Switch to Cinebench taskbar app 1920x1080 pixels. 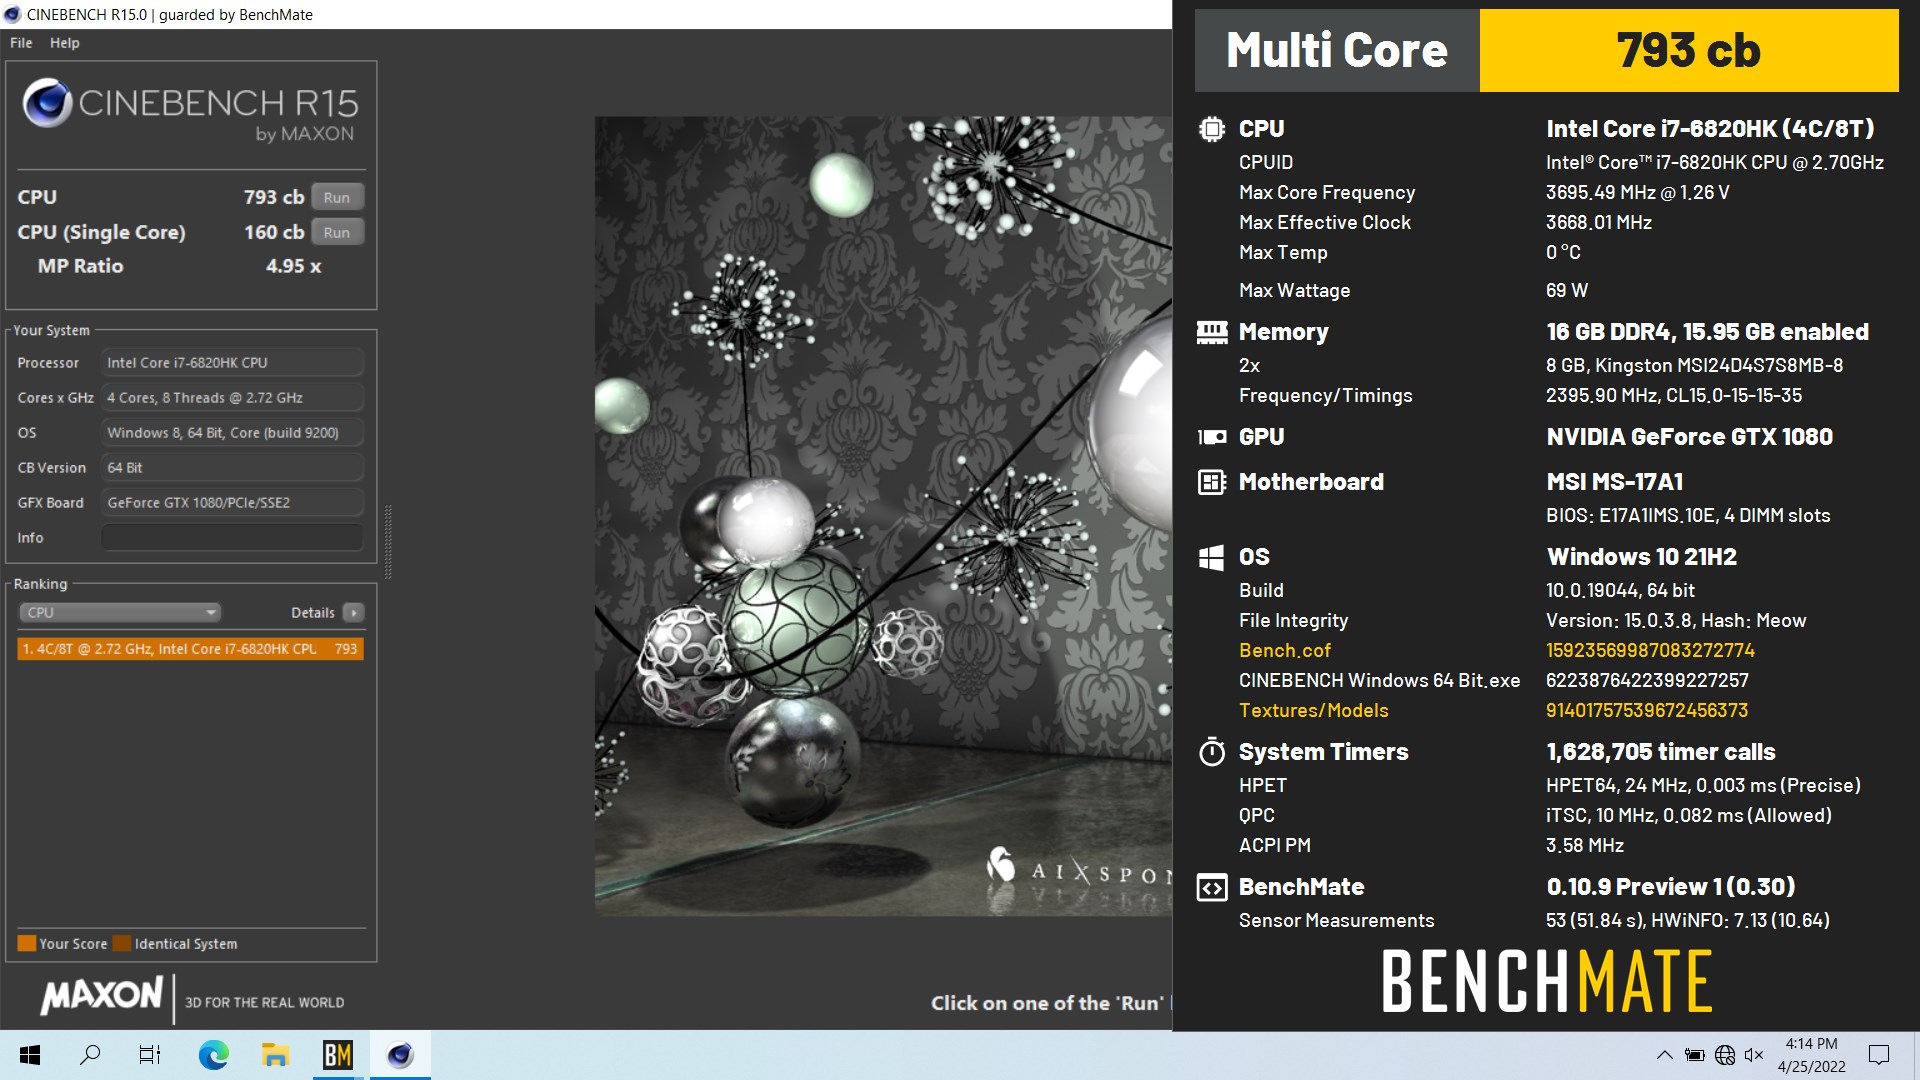[400, 1055]
